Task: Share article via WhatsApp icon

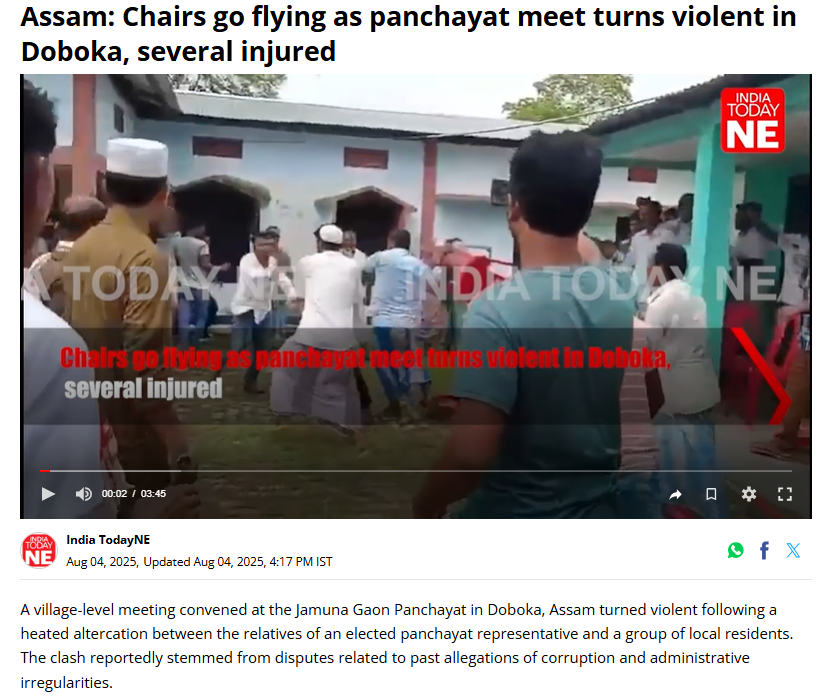Action: pos(735,550)
